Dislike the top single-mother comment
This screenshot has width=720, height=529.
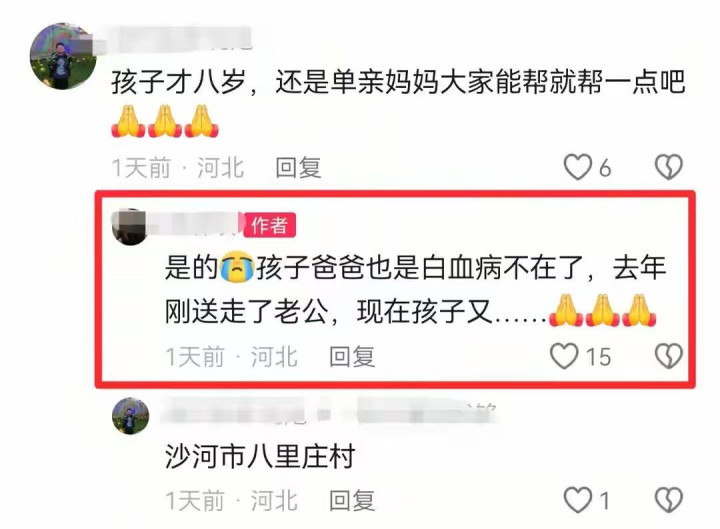(x=669, y=167)
